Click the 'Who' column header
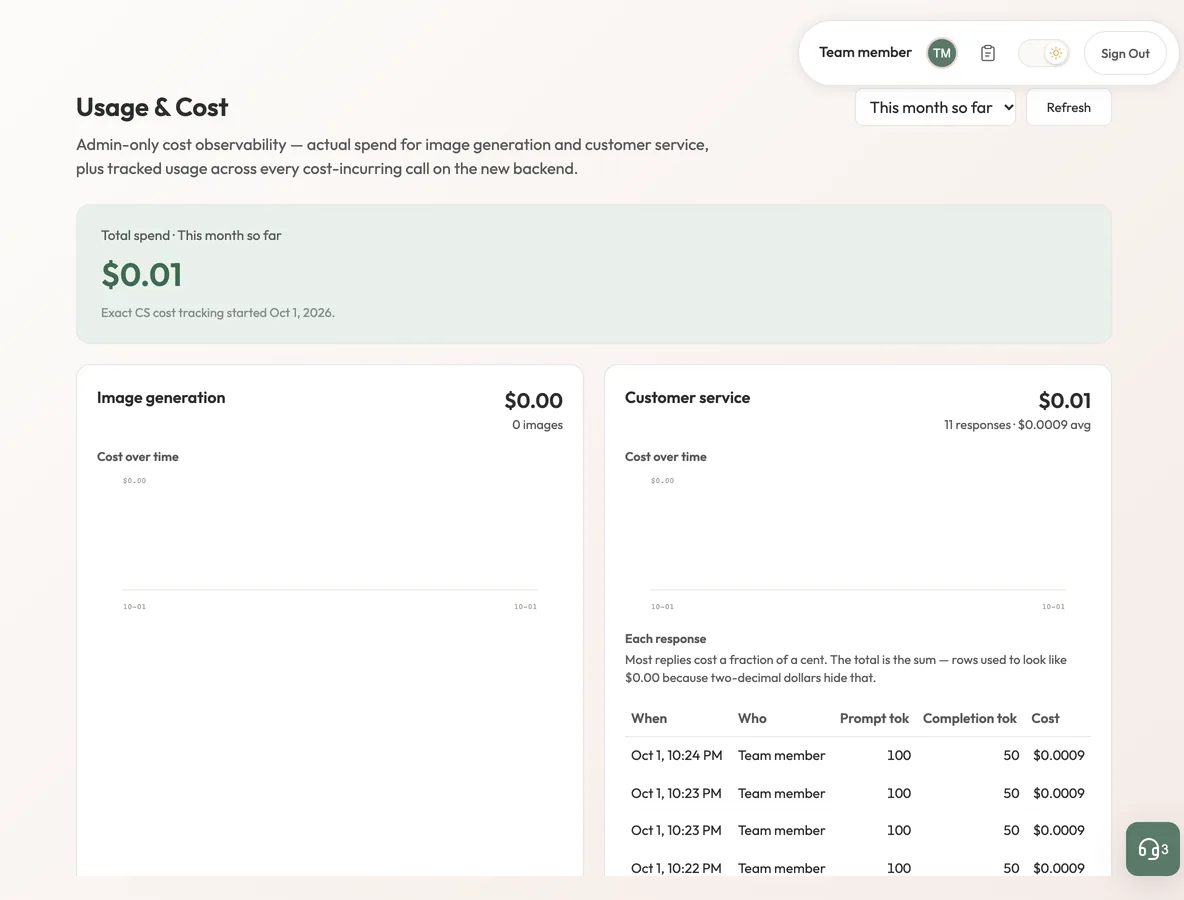The image size is (1184, 900). [752, 718]
